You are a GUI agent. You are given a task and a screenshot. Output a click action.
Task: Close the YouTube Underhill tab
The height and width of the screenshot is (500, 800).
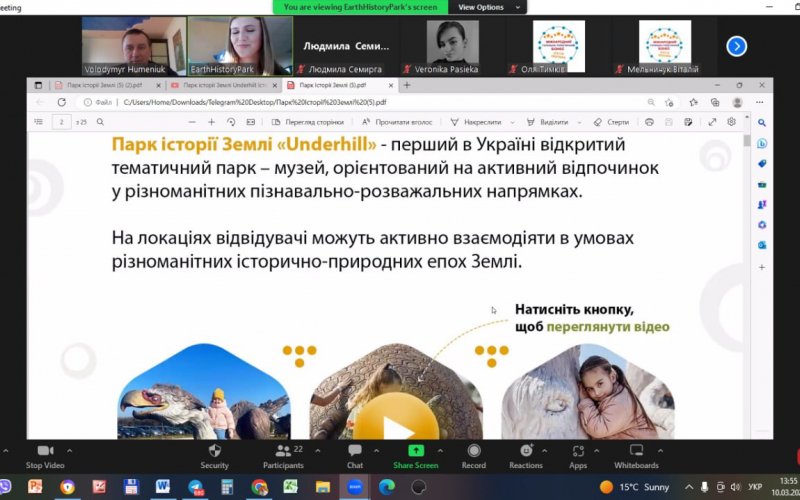274,86
